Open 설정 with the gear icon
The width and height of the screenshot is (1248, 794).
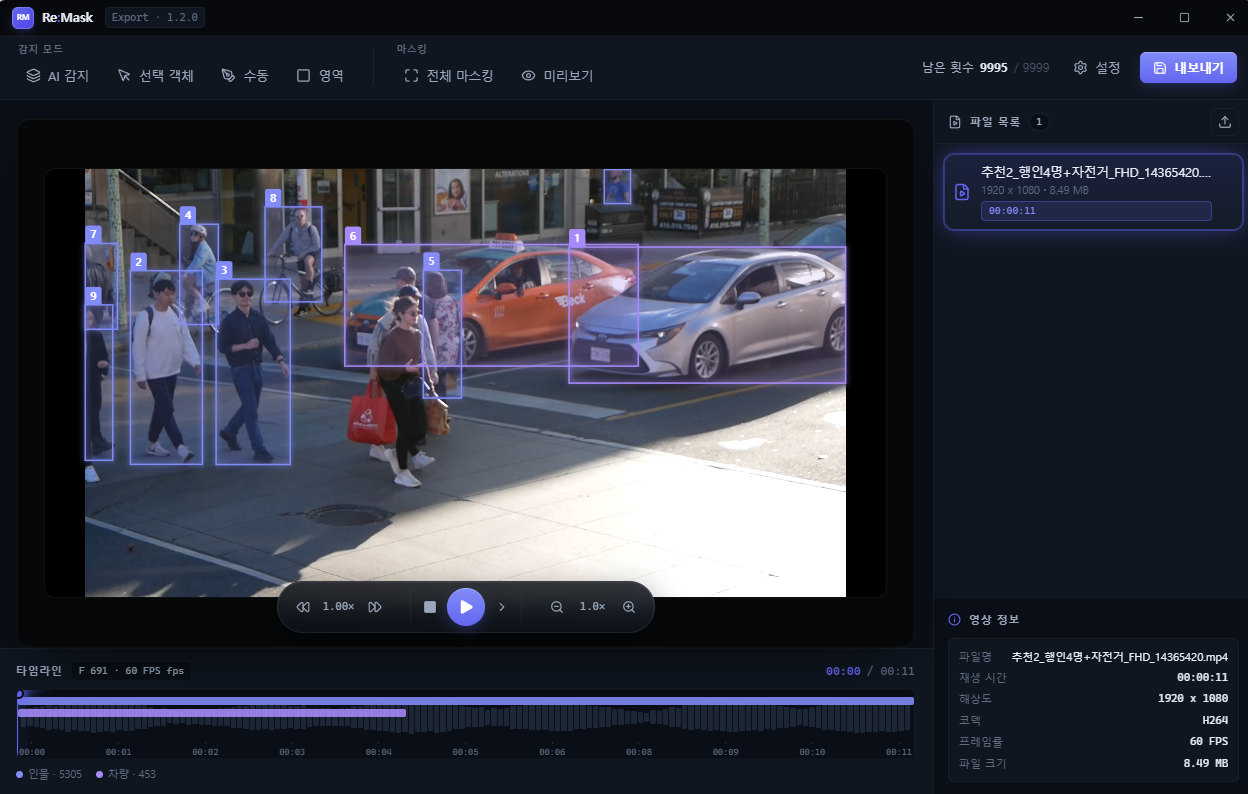pos(1097,67)
